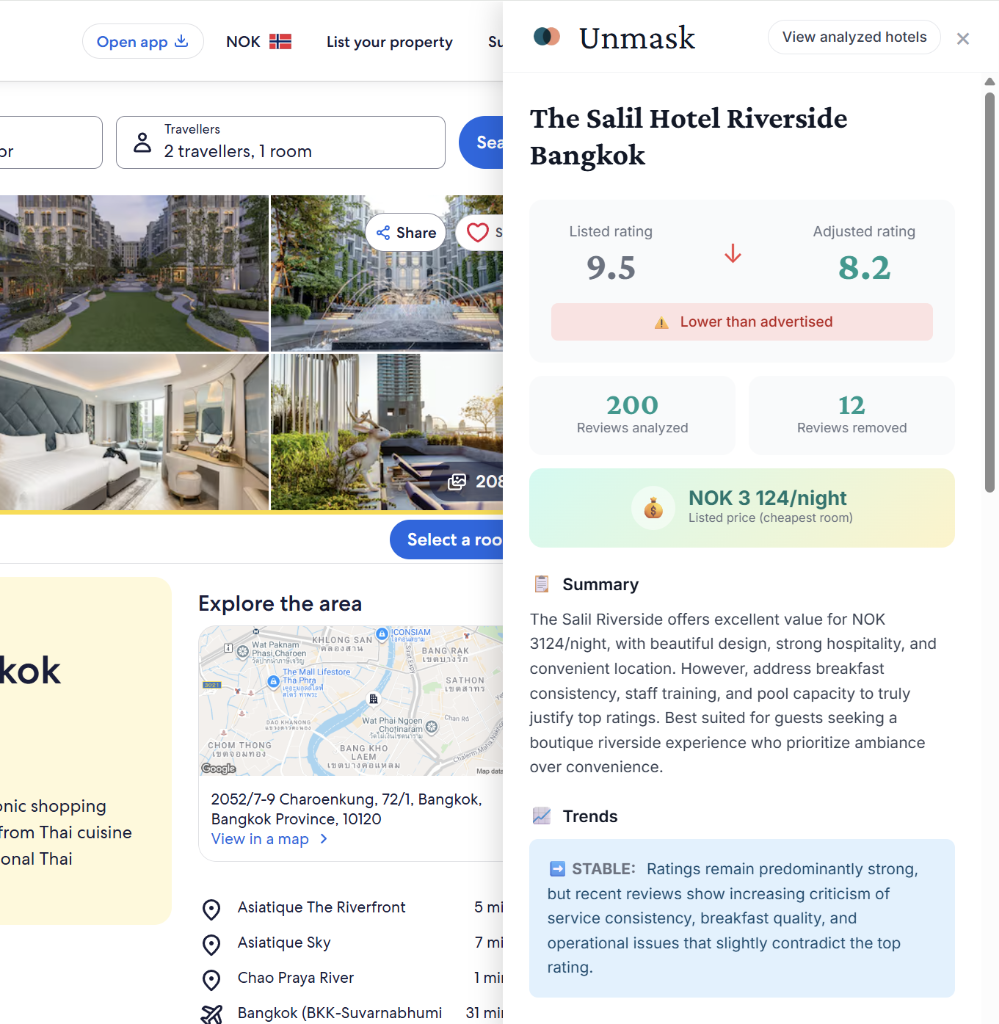
Task: Click the Asiatique The Riverfront pin icon
Action: [212, 908]
